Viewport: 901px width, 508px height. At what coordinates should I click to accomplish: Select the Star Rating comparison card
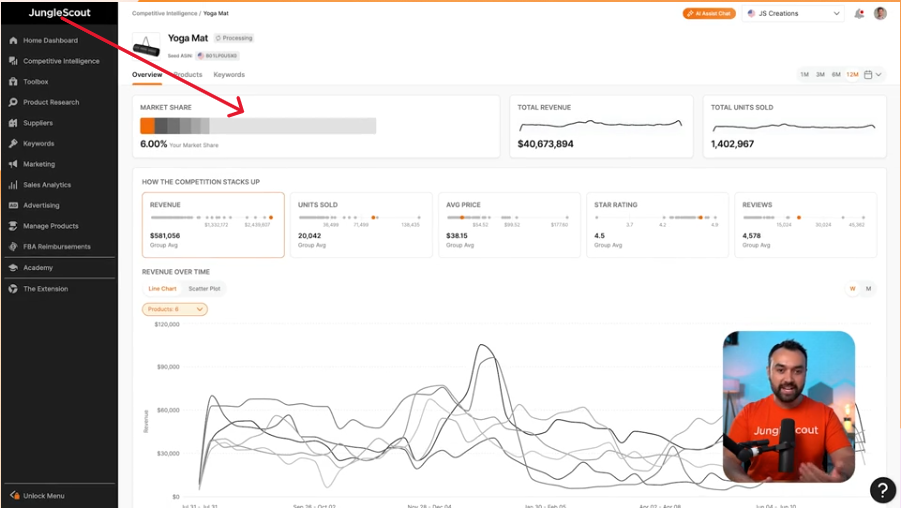pyautogui.click(x=657, y=225)
